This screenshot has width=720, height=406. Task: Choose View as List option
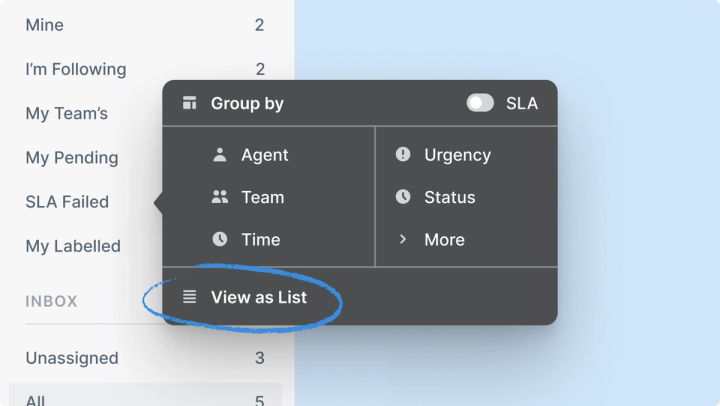[258, 297]
